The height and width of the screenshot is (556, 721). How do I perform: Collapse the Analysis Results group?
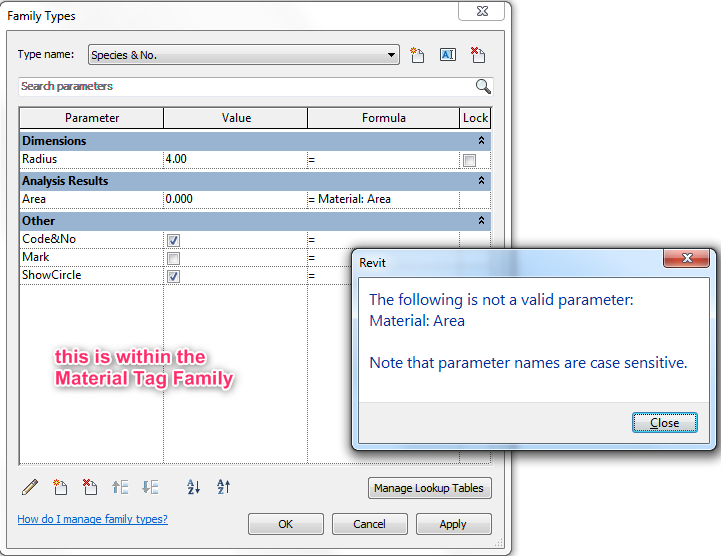(481, 180)
